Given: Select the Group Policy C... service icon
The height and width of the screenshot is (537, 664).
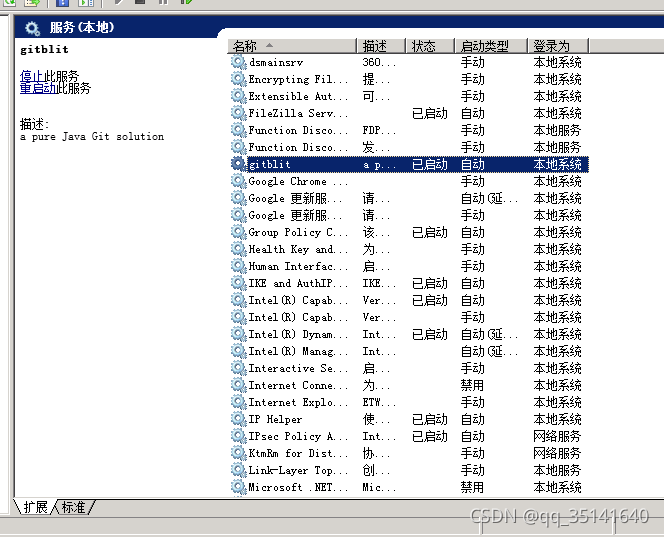Looking at the screenshot, I should pyautogui.click(x=238, y=232).
